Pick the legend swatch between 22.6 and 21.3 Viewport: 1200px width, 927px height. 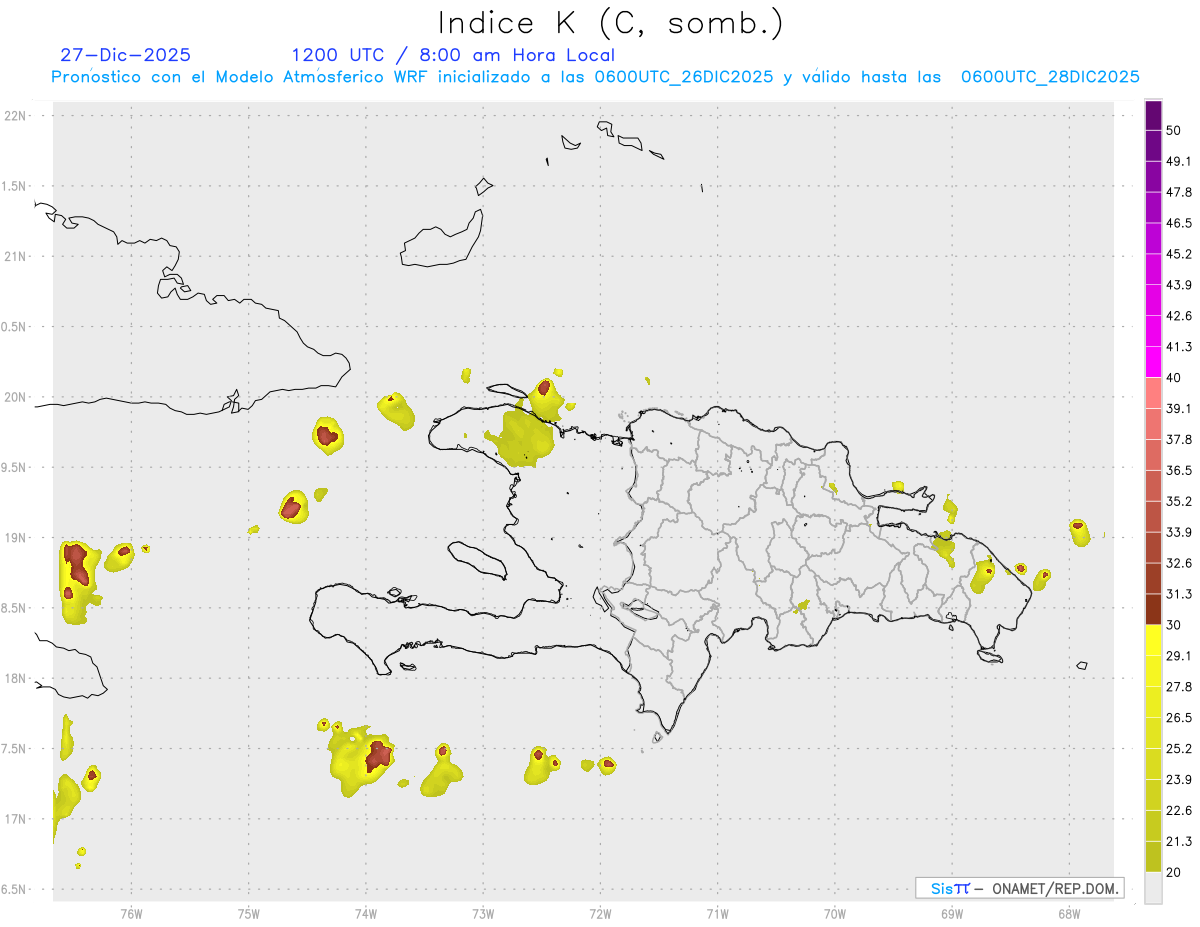(x=1154, y=826)
